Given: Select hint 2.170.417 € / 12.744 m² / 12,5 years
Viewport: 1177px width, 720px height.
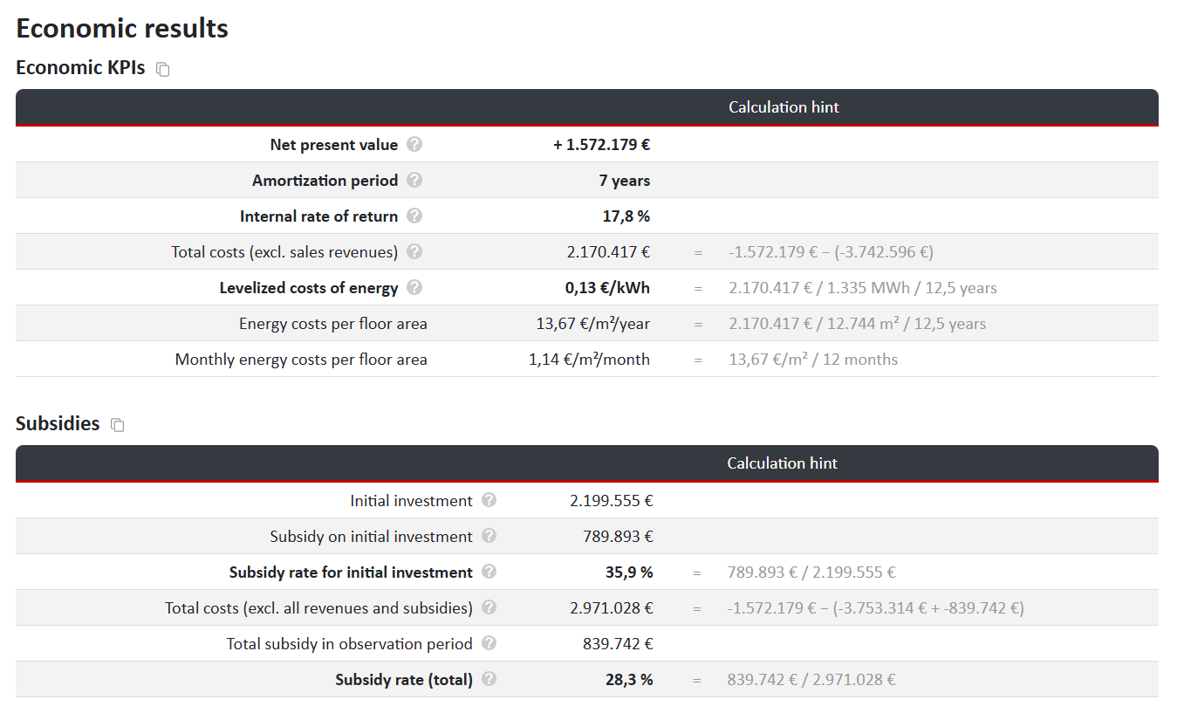Looking at the screenshot, I should (857, 324).
